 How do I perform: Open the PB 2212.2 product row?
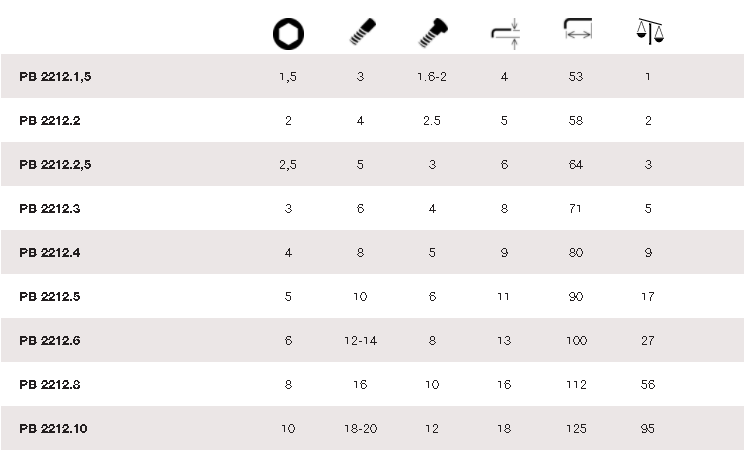(x=49, y=121)
